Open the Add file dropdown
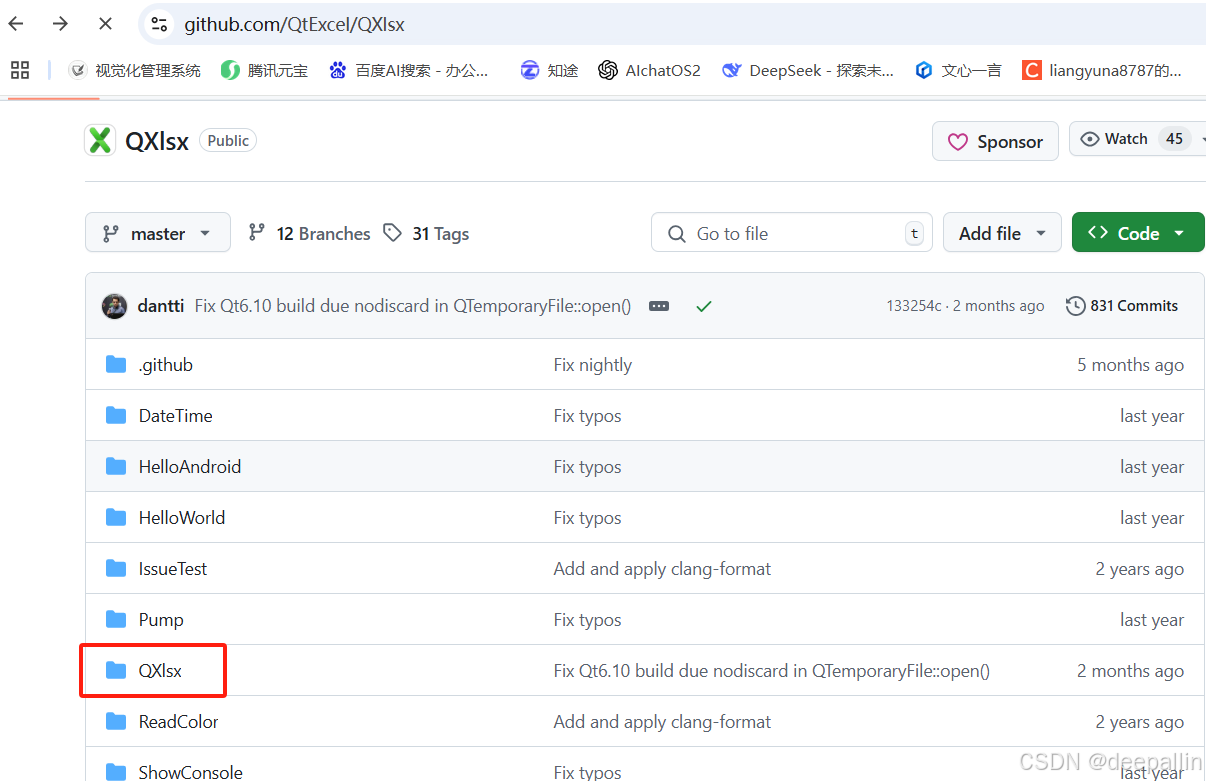Screen dimensions: 1206x781 coord(1003,233)
